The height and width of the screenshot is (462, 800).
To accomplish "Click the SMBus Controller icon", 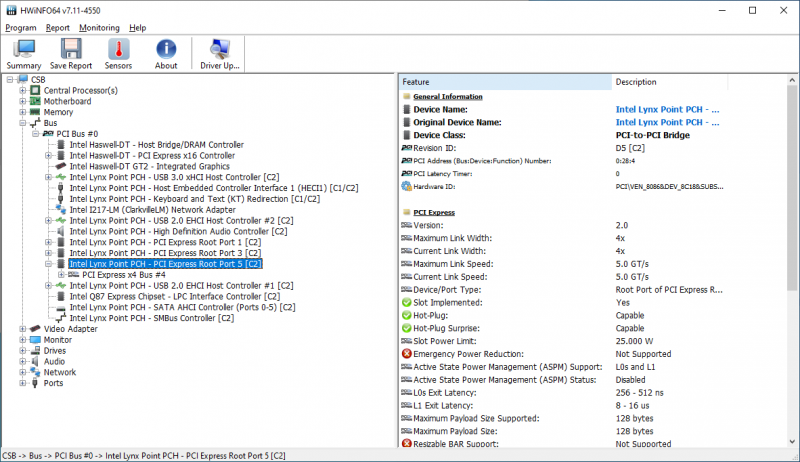I will [61, 318].
